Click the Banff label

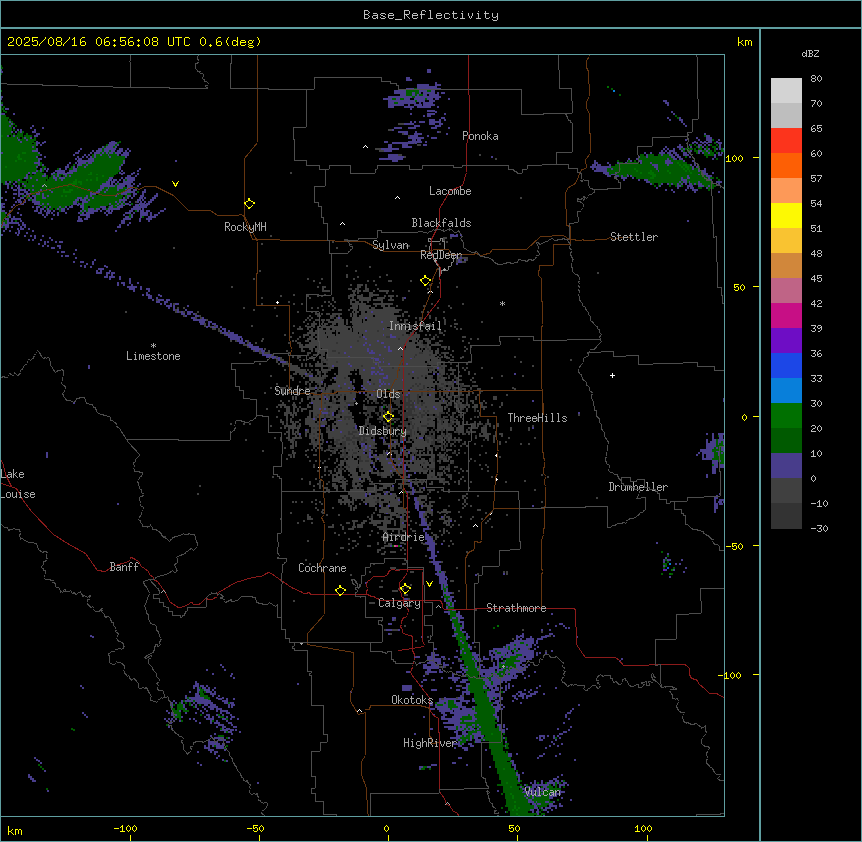pos(124,567)
